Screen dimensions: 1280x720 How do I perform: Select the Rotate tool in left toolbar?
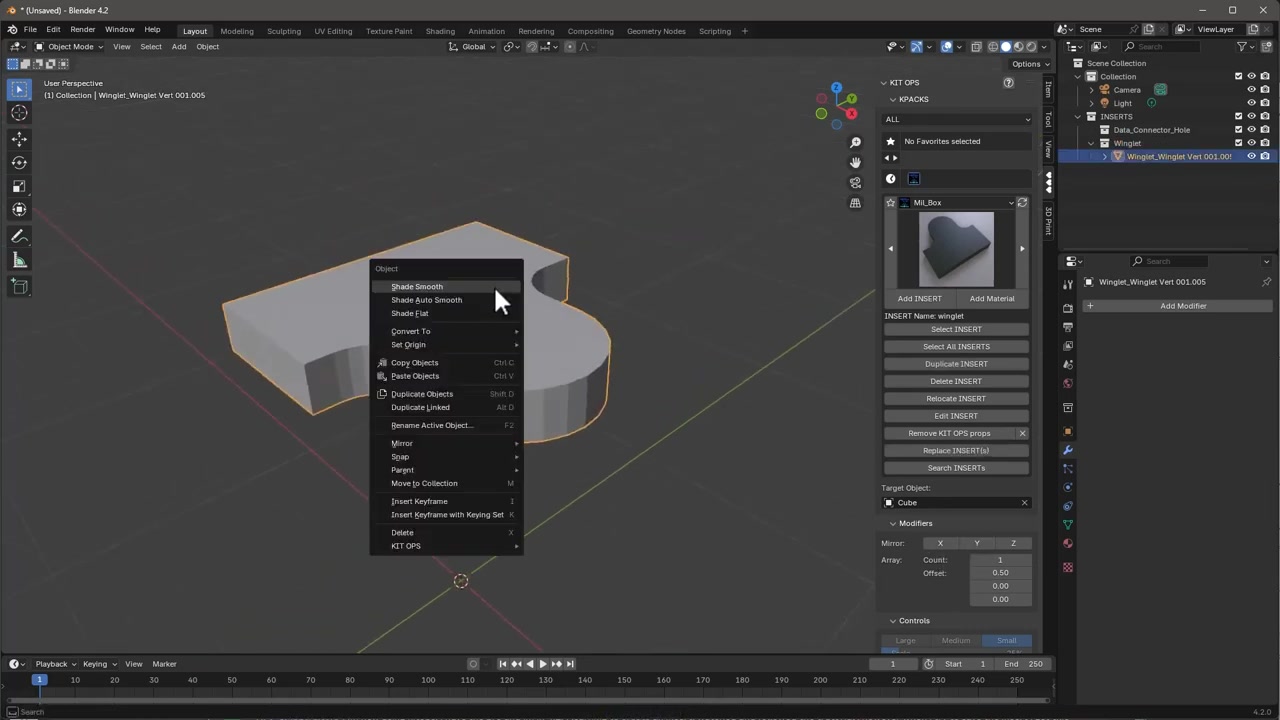coord(19,163)
